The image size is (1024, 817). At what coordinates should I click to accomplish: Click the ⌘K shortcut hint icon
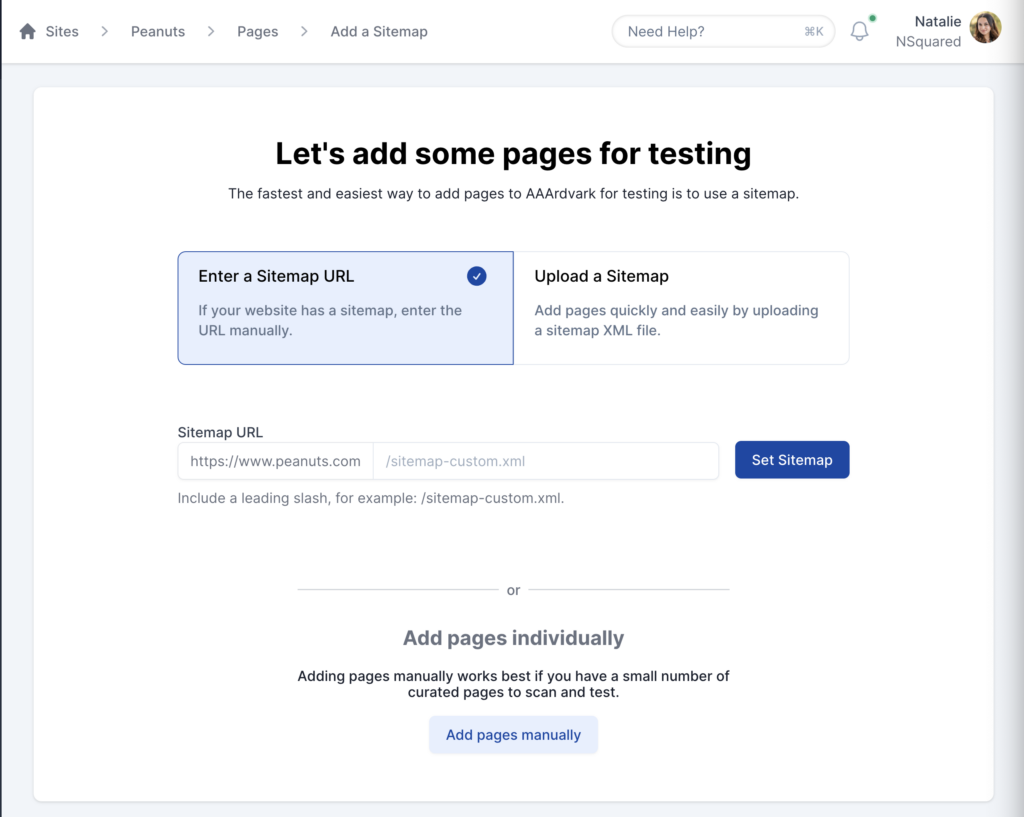[x=813, y=31]
